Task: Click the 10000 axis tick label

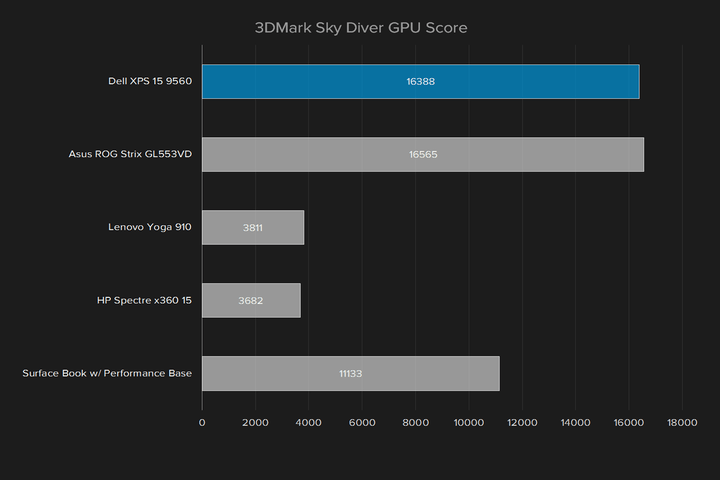Action: pos(469,423)
